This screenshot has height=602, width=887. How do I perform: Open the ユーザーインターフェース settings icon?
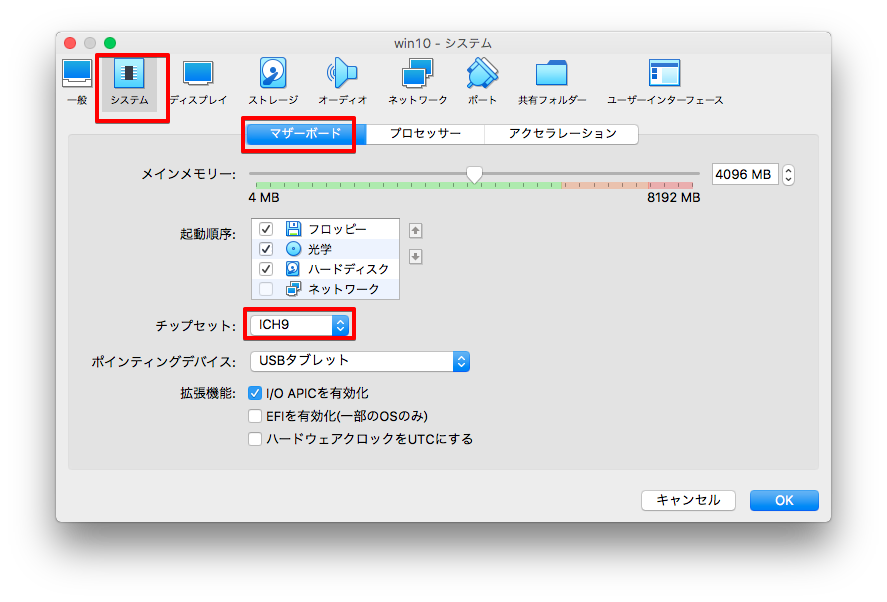click(x=665, y=83)
